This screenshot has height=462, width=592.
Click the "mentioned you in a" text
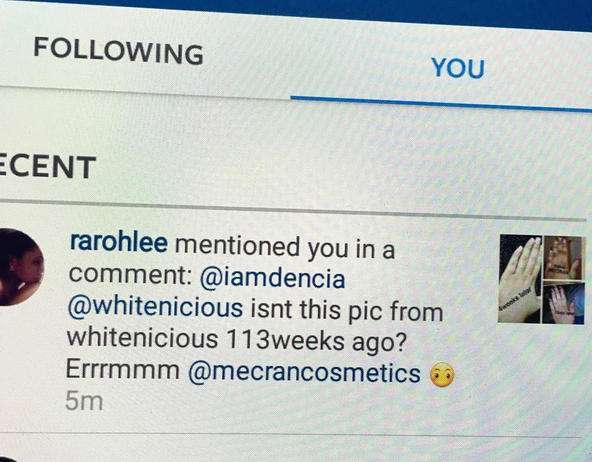pos(285,248)
